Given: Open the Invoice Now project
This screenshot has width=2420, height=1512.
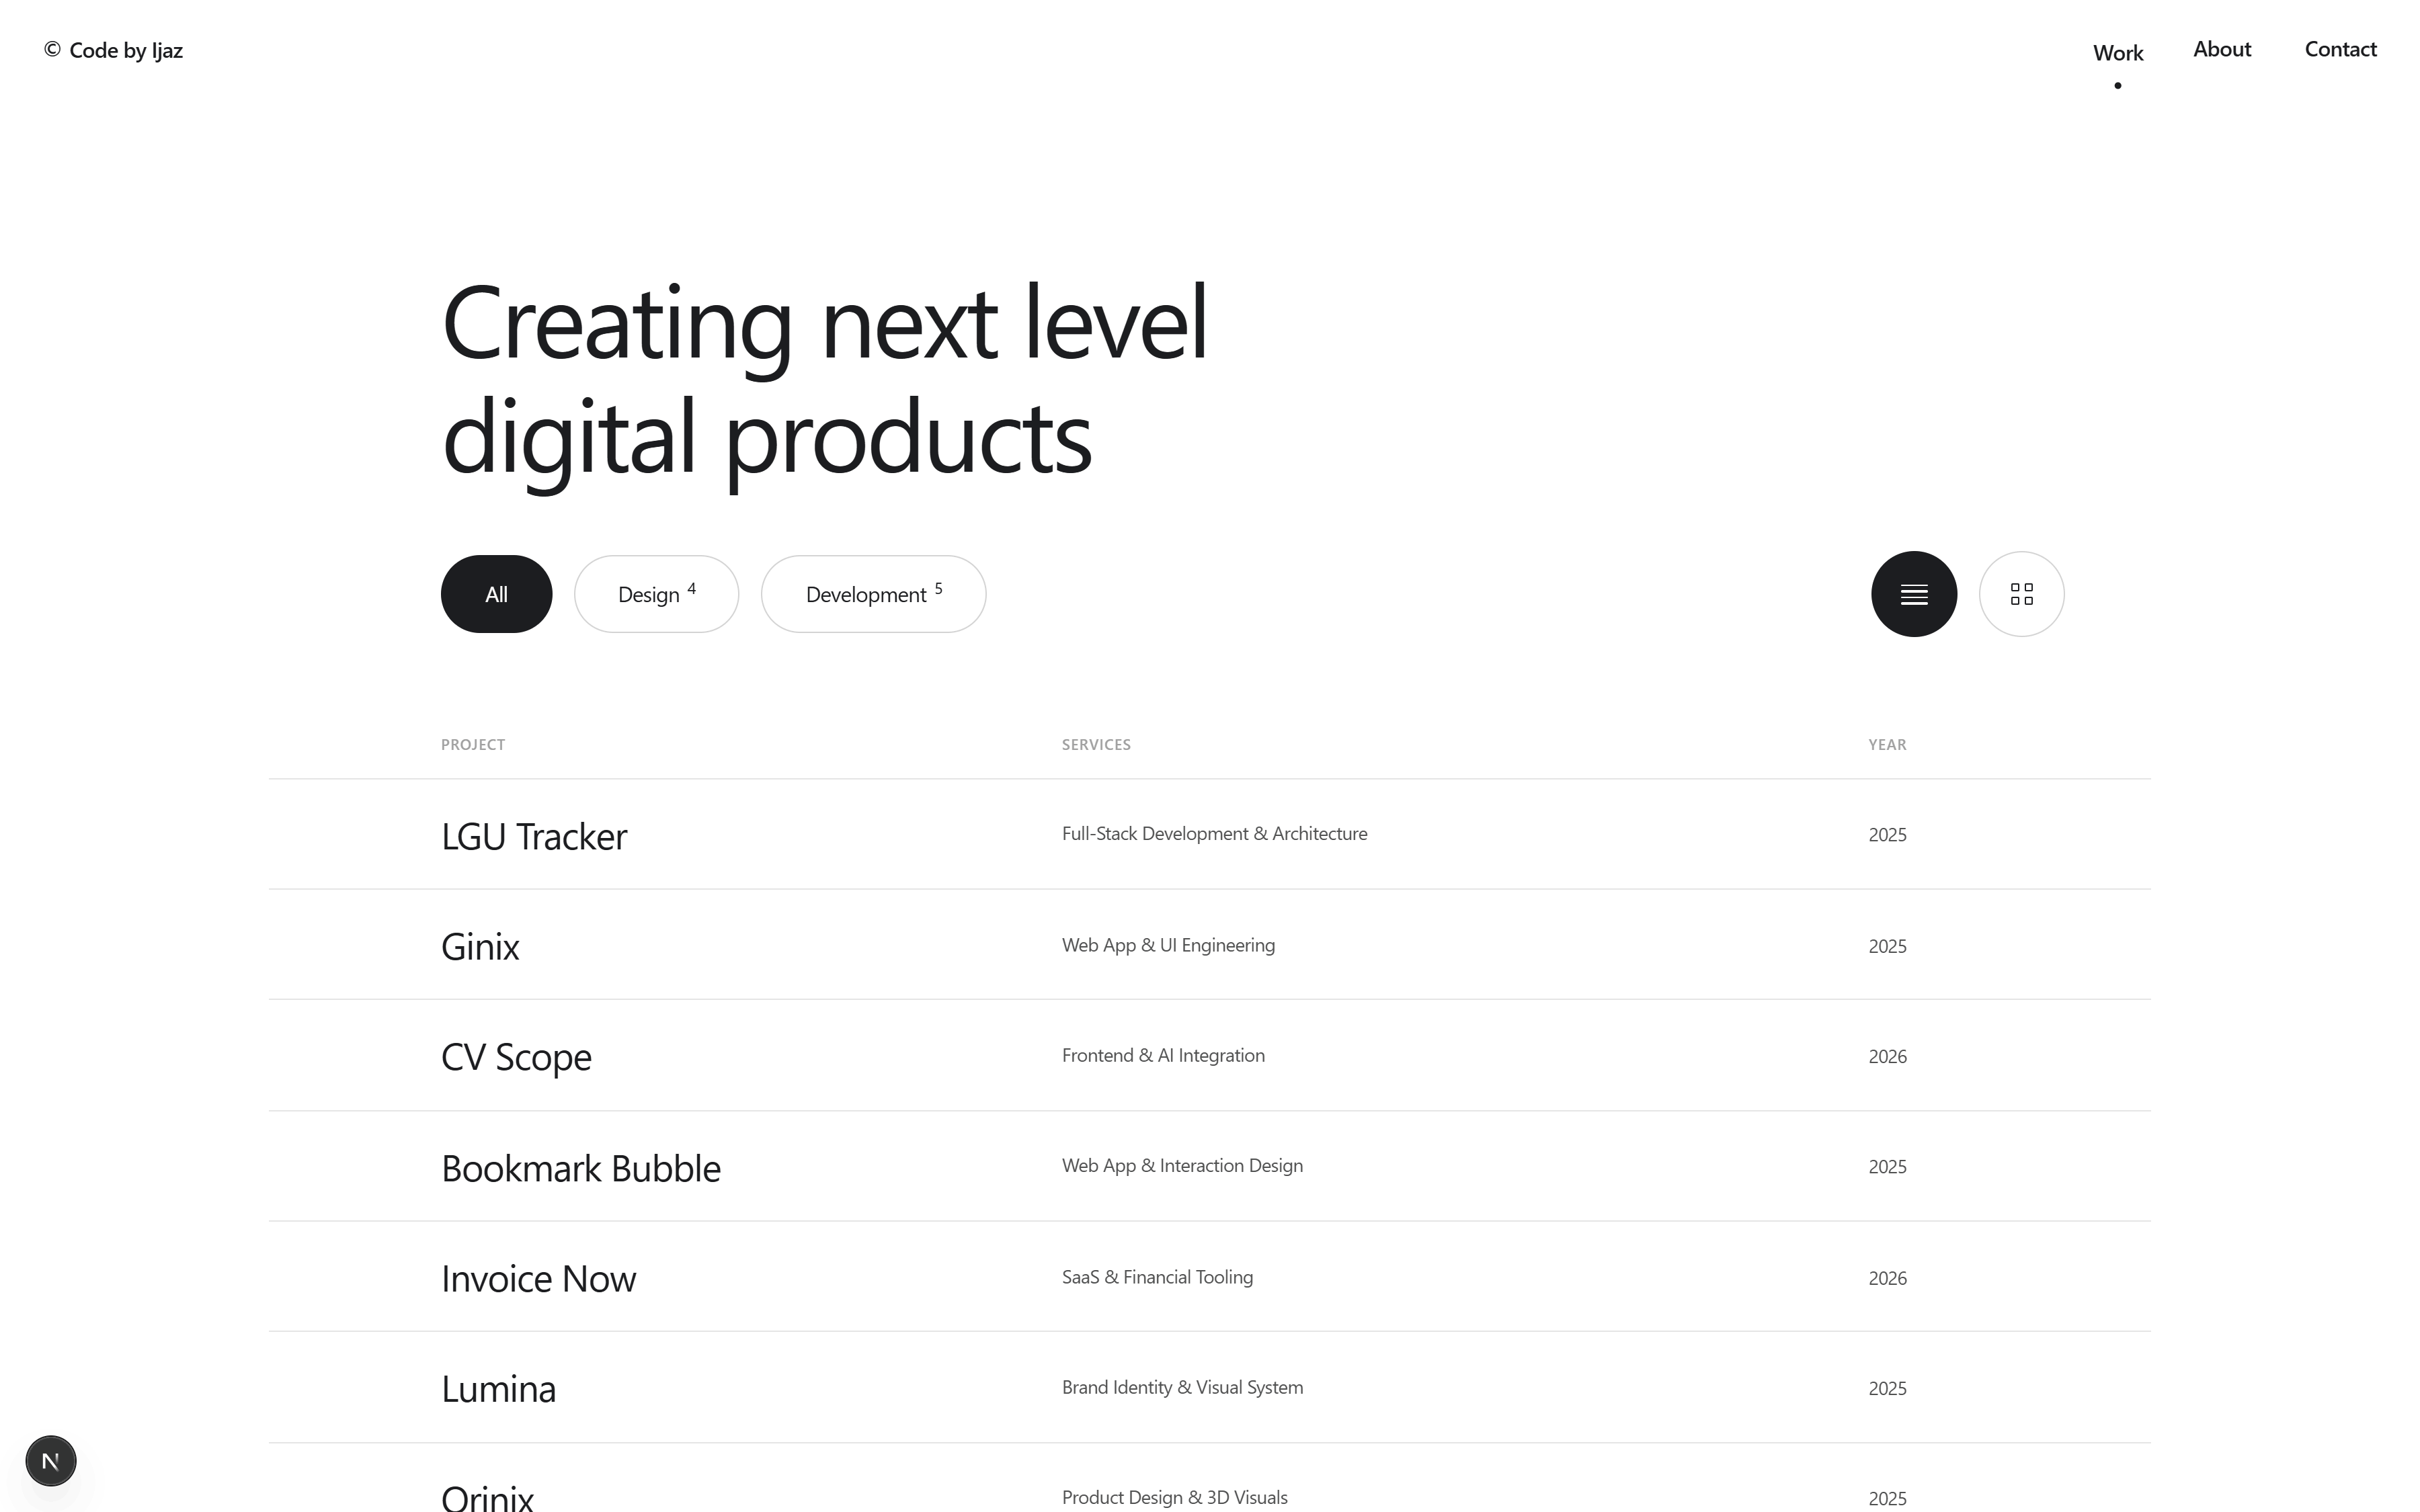Looking at the screenshot, I should pos(1209,1277).
